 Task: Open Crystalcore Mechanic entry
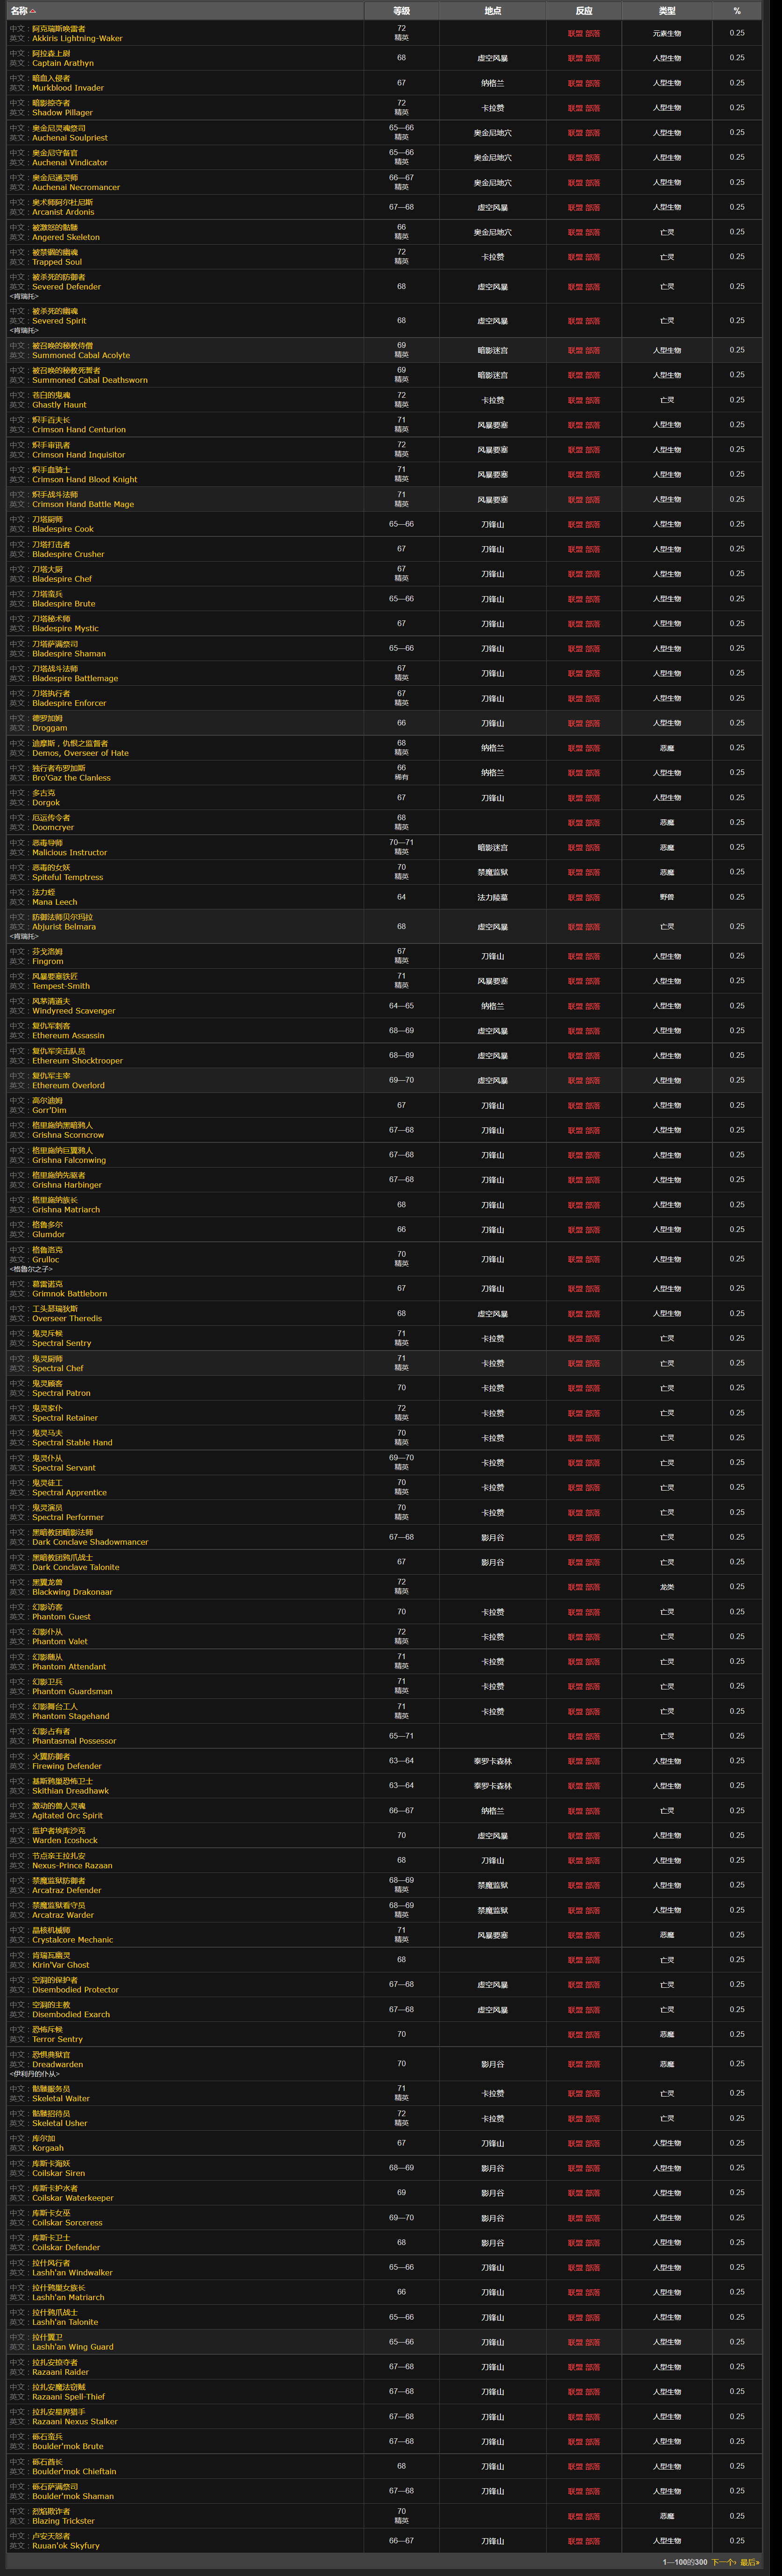coord(73,1940)
